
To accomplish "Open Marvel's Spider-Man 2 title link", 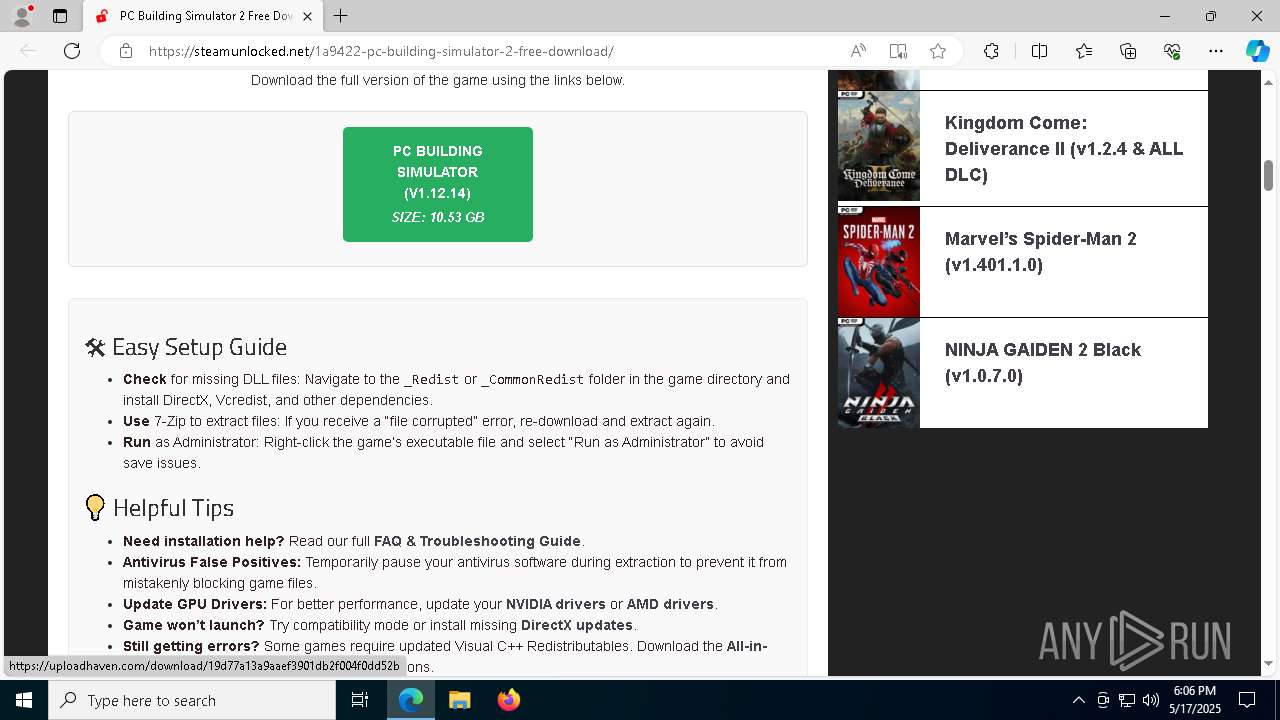I will point(1041,251).
